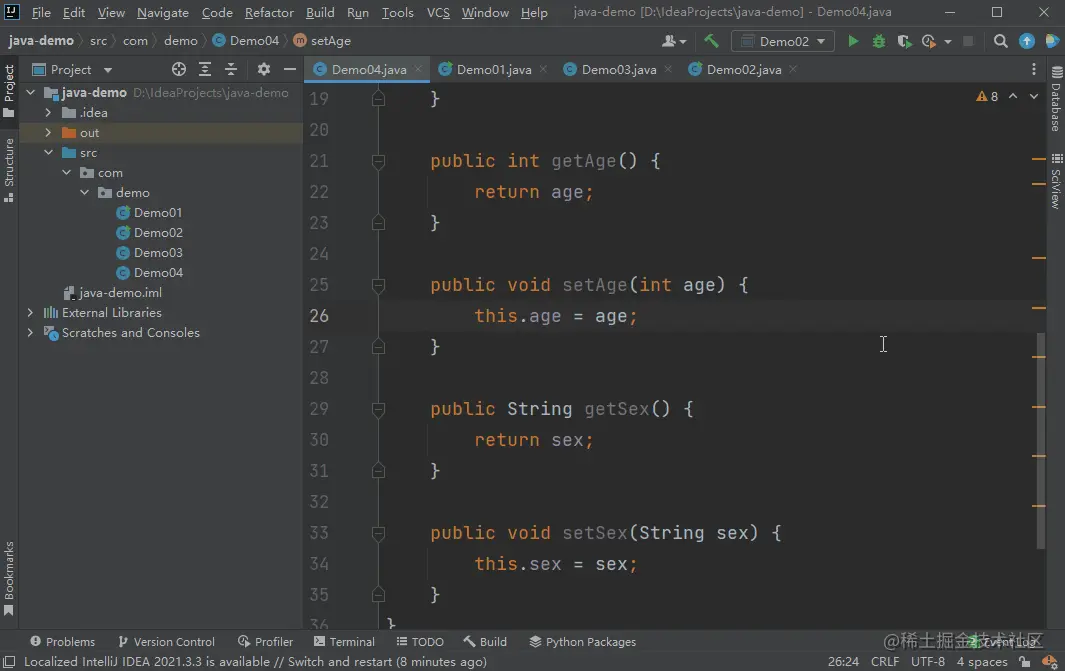Collapse the demo package
1065x671 pixels.
click(x=84, y=192)
